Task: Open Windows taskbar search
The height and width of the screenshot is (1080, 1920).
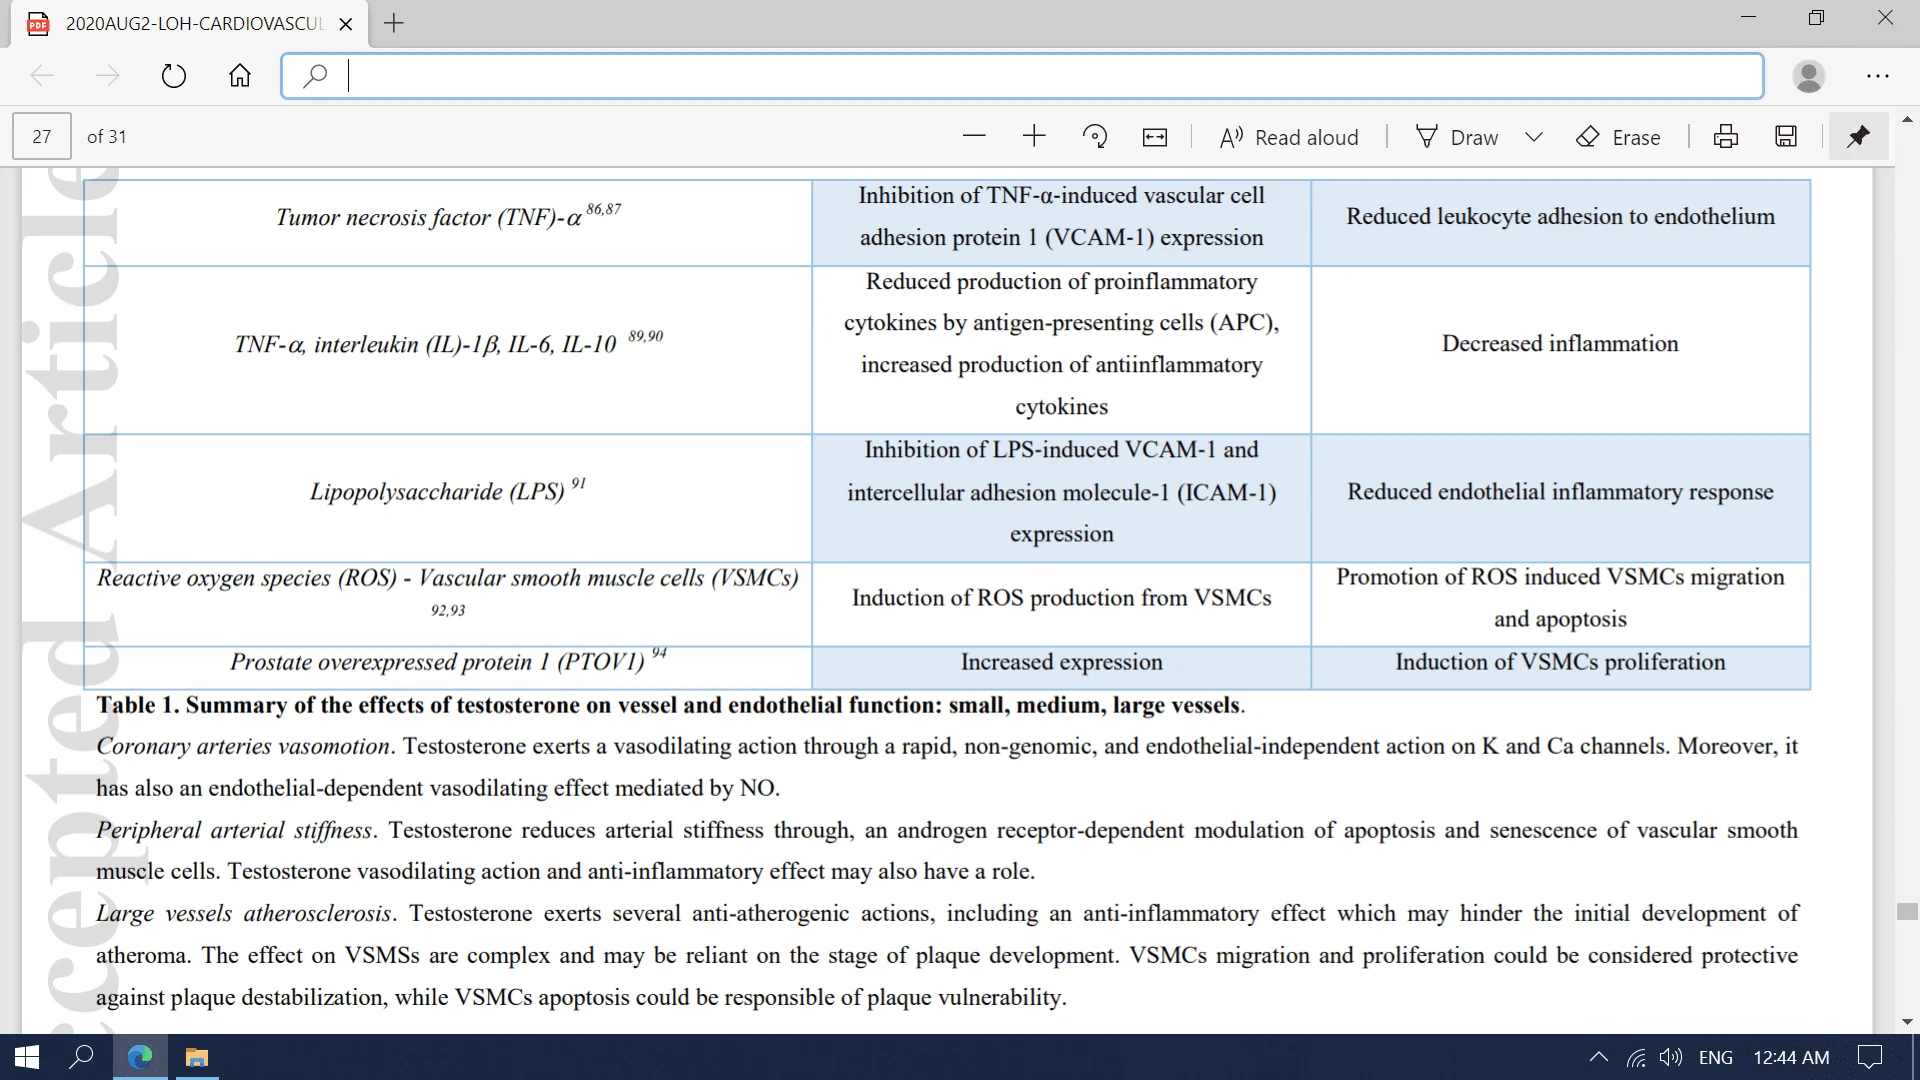Action: (81, 1057)
